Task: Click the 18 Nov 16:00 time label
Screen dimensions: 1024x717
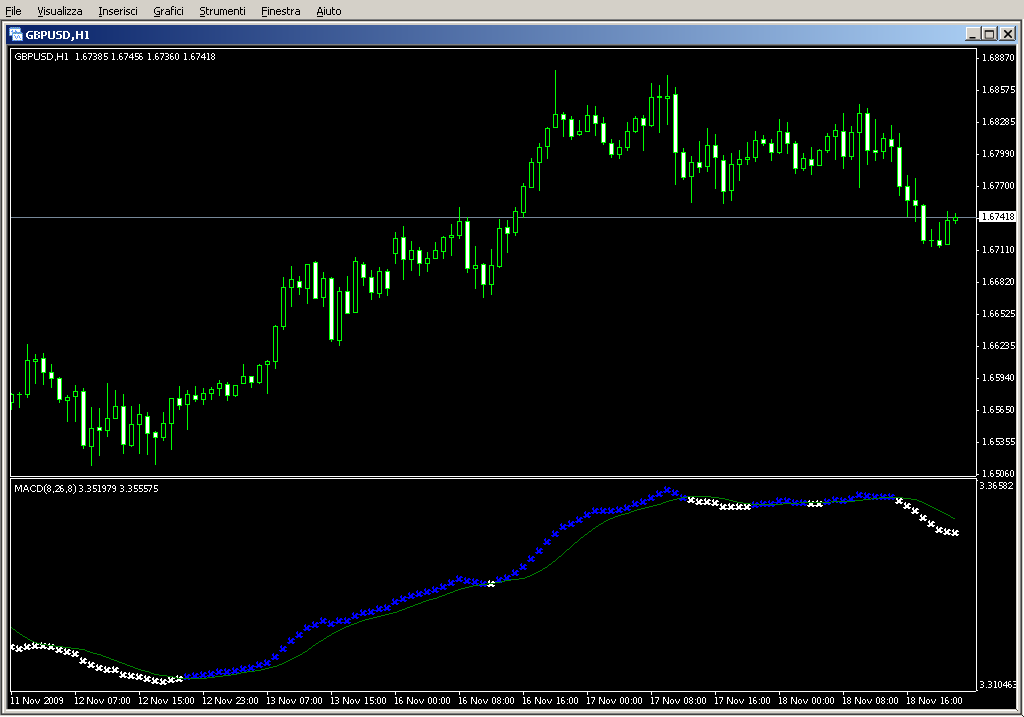Action: [935, 700]
